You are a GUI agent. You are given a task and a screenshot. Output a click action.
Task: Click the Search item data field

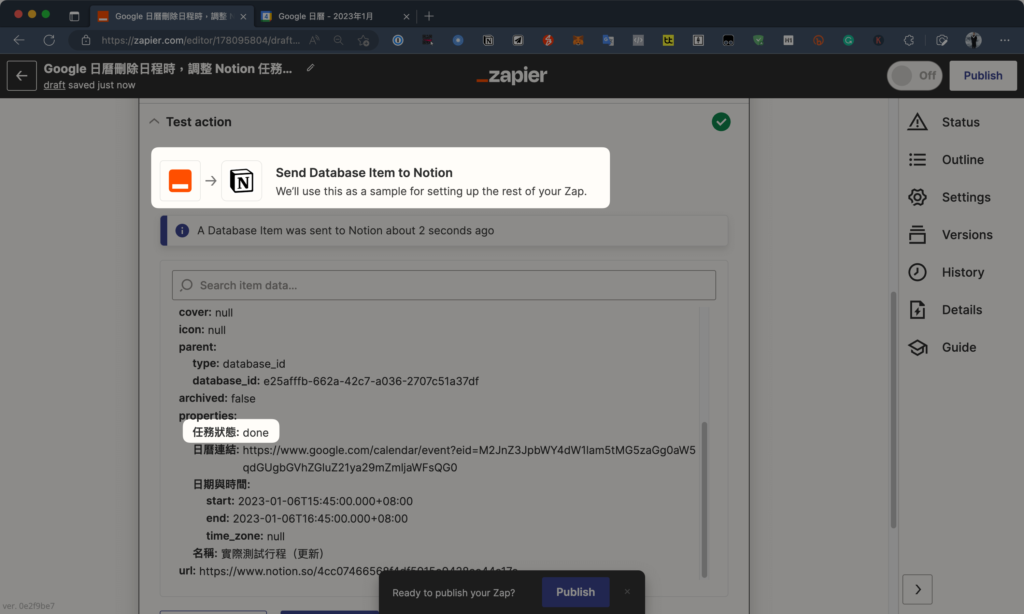tap(444, 285)
